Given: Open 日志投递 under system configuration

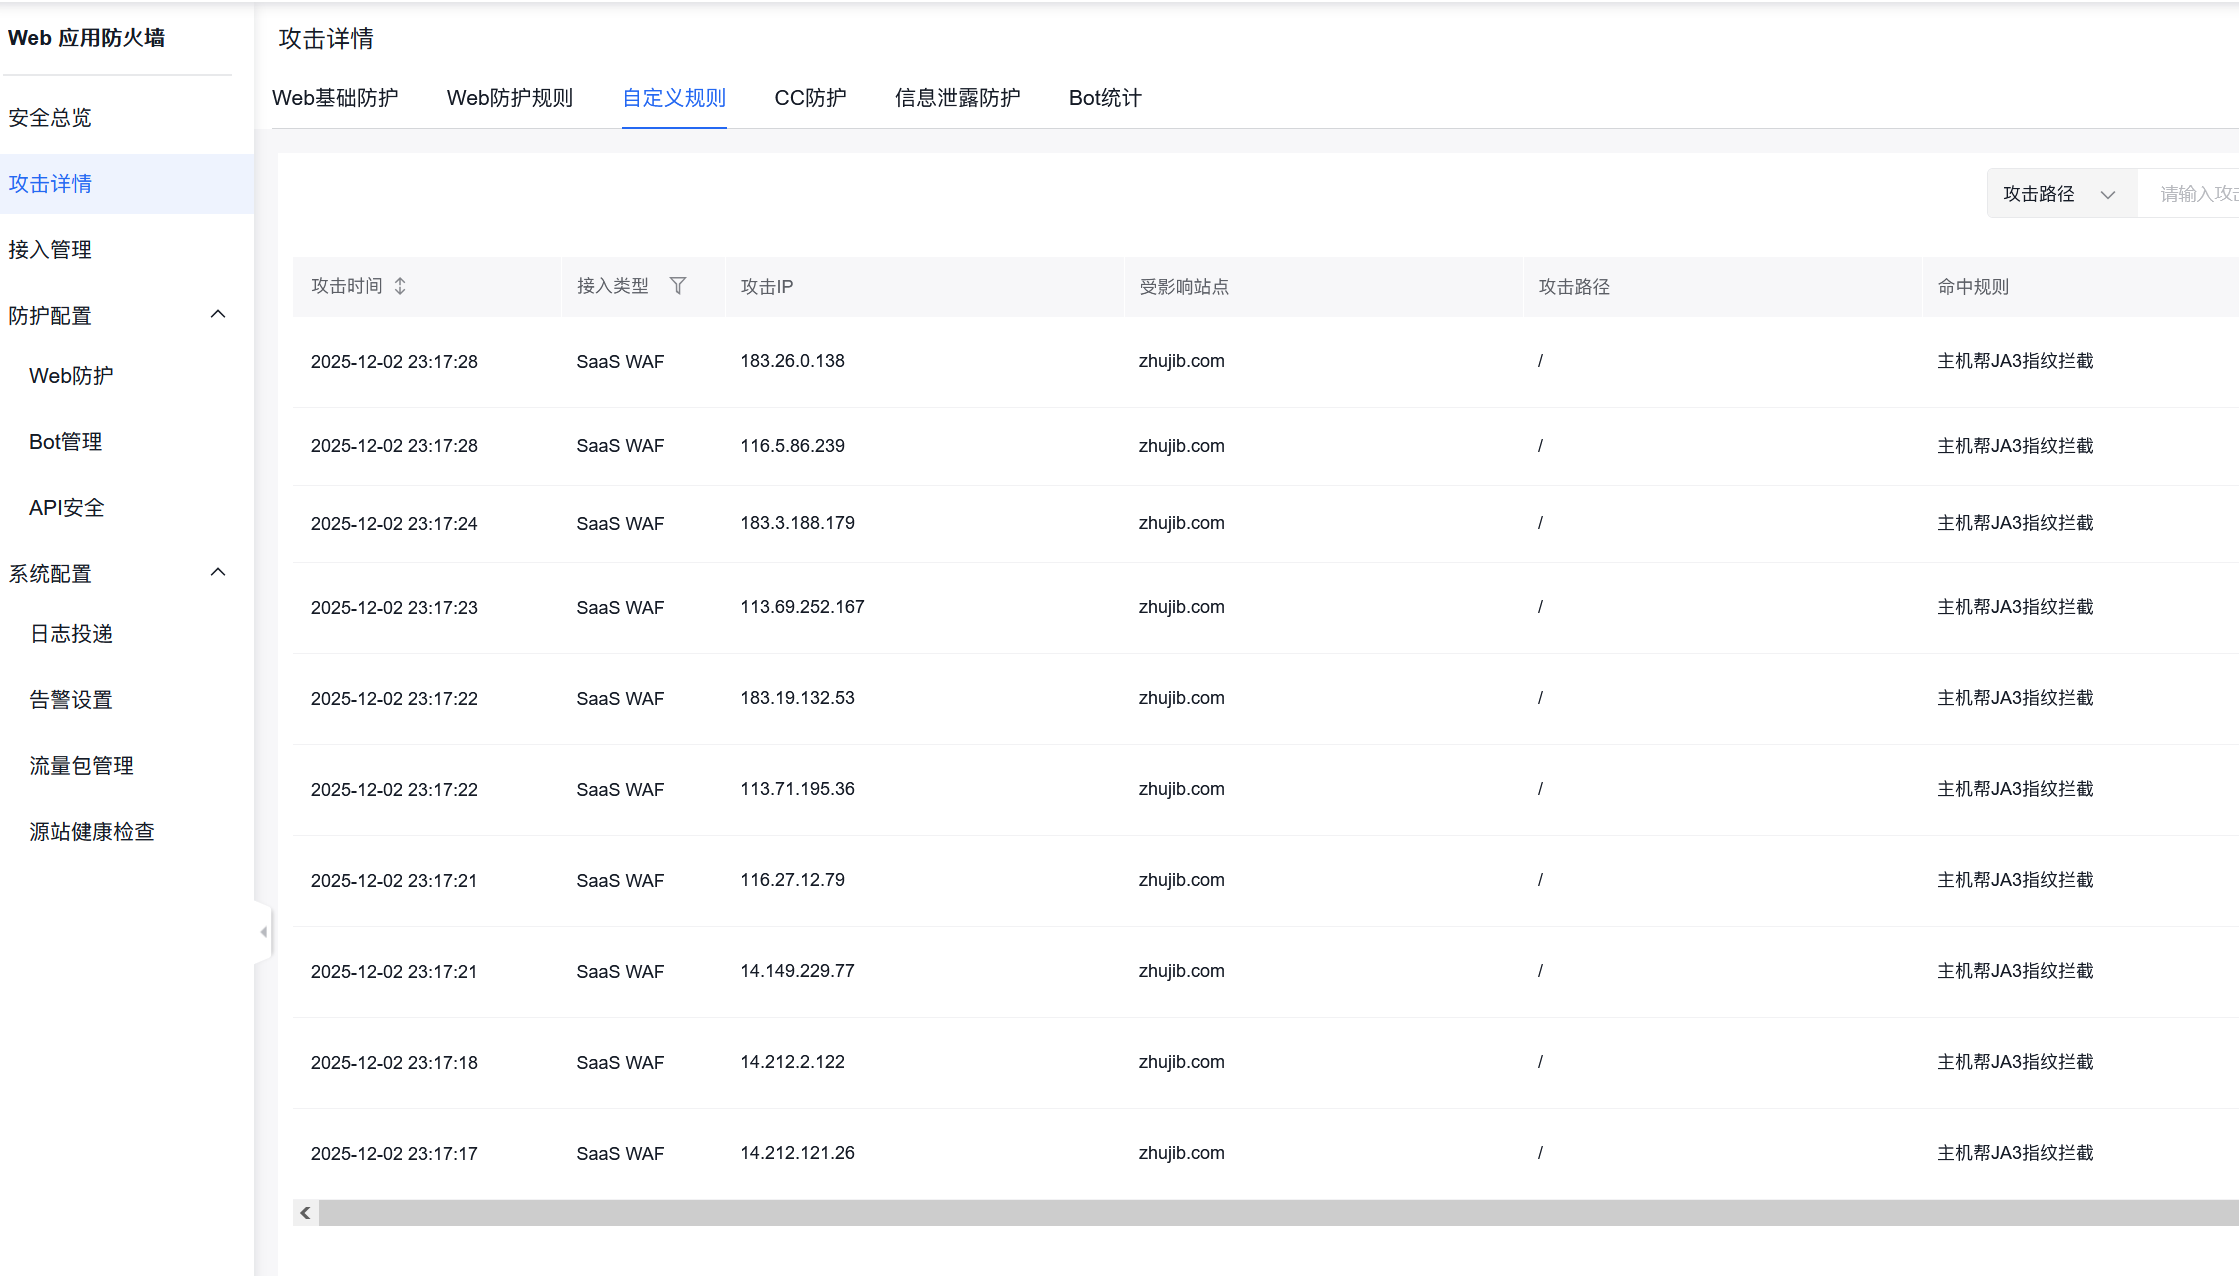Looking at the screenshot, I should tap(71, 634).
